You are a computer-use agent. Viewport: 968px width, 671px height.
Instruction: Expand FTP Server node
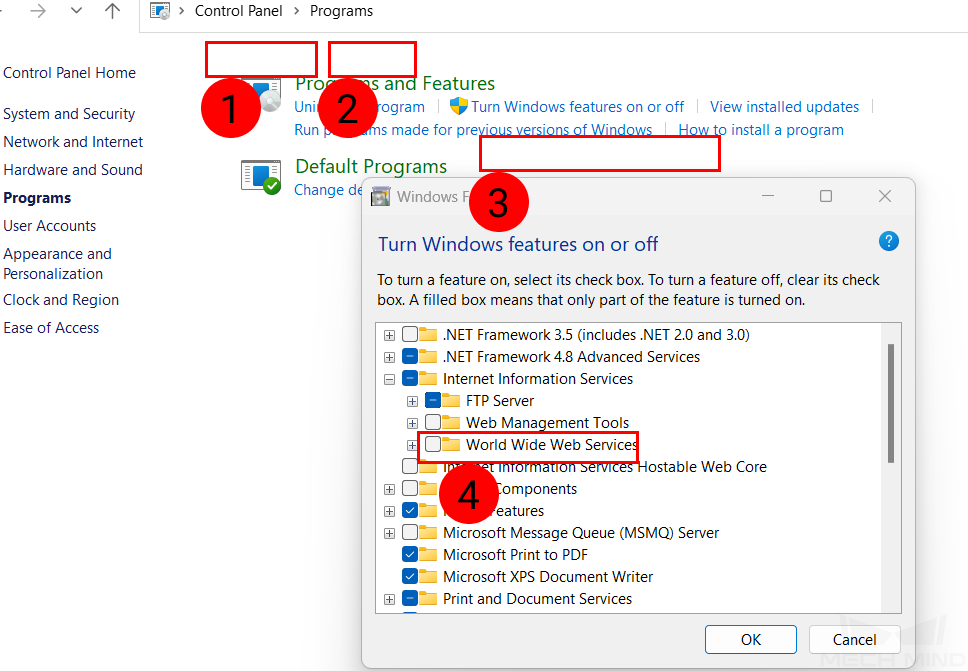(x=412, y=402)
